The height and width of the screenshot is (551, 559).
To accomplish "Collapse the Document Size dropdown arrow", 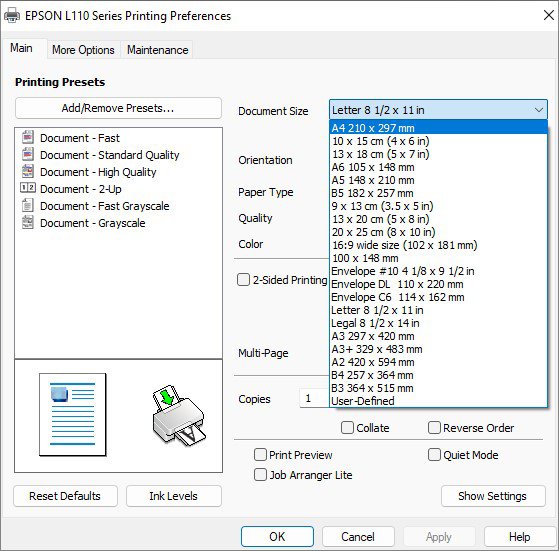I will (x=539, y=110).
